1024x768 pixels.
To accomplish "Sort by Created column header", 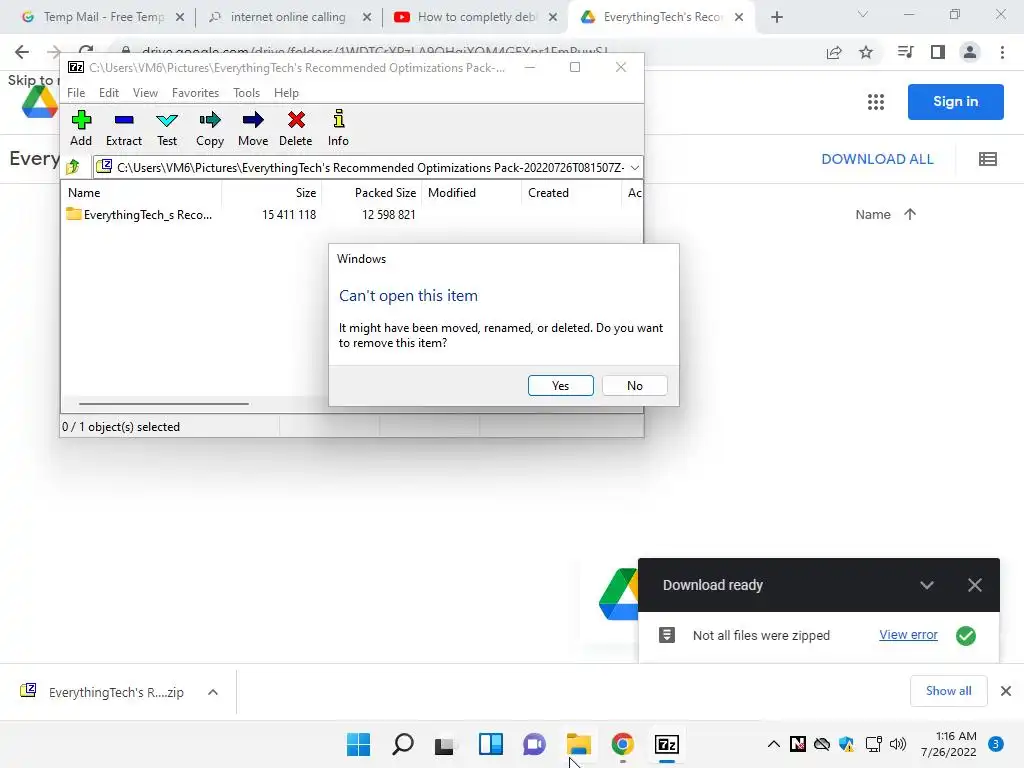I will pos(571,193).
